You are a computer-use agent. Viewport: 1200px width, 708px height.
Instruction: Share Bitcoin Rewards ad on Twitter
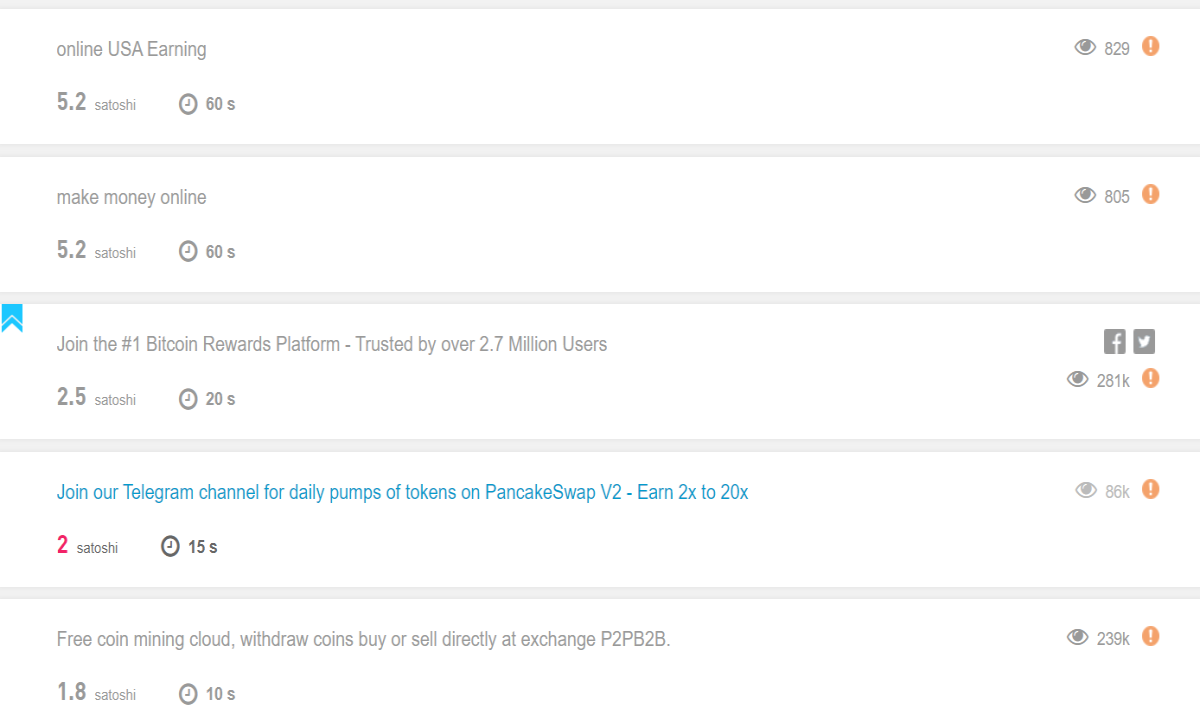point(1145,342)
